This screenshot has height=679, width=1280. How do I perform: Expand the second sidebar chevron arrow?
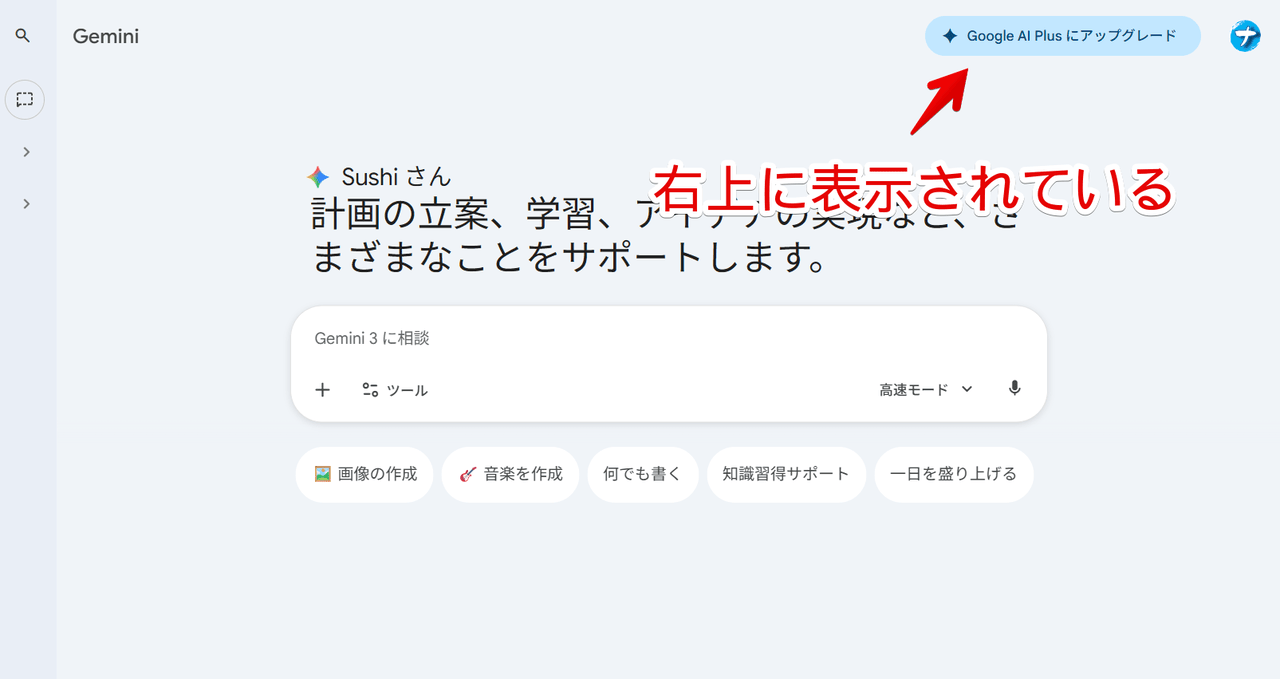(x=26, y=204)
